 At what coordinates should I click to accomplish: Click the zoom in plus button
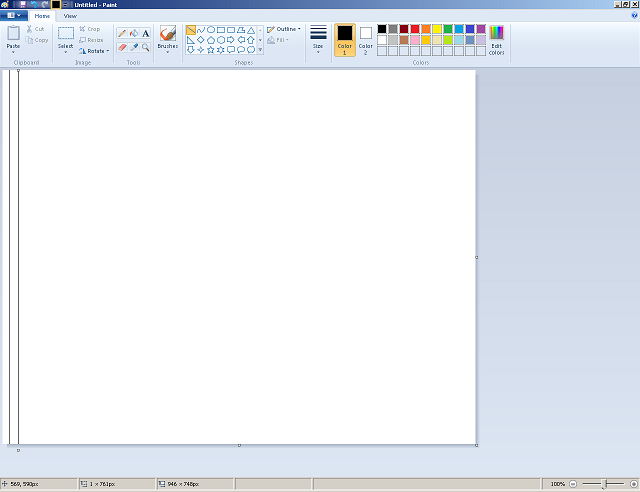[634, 484]
